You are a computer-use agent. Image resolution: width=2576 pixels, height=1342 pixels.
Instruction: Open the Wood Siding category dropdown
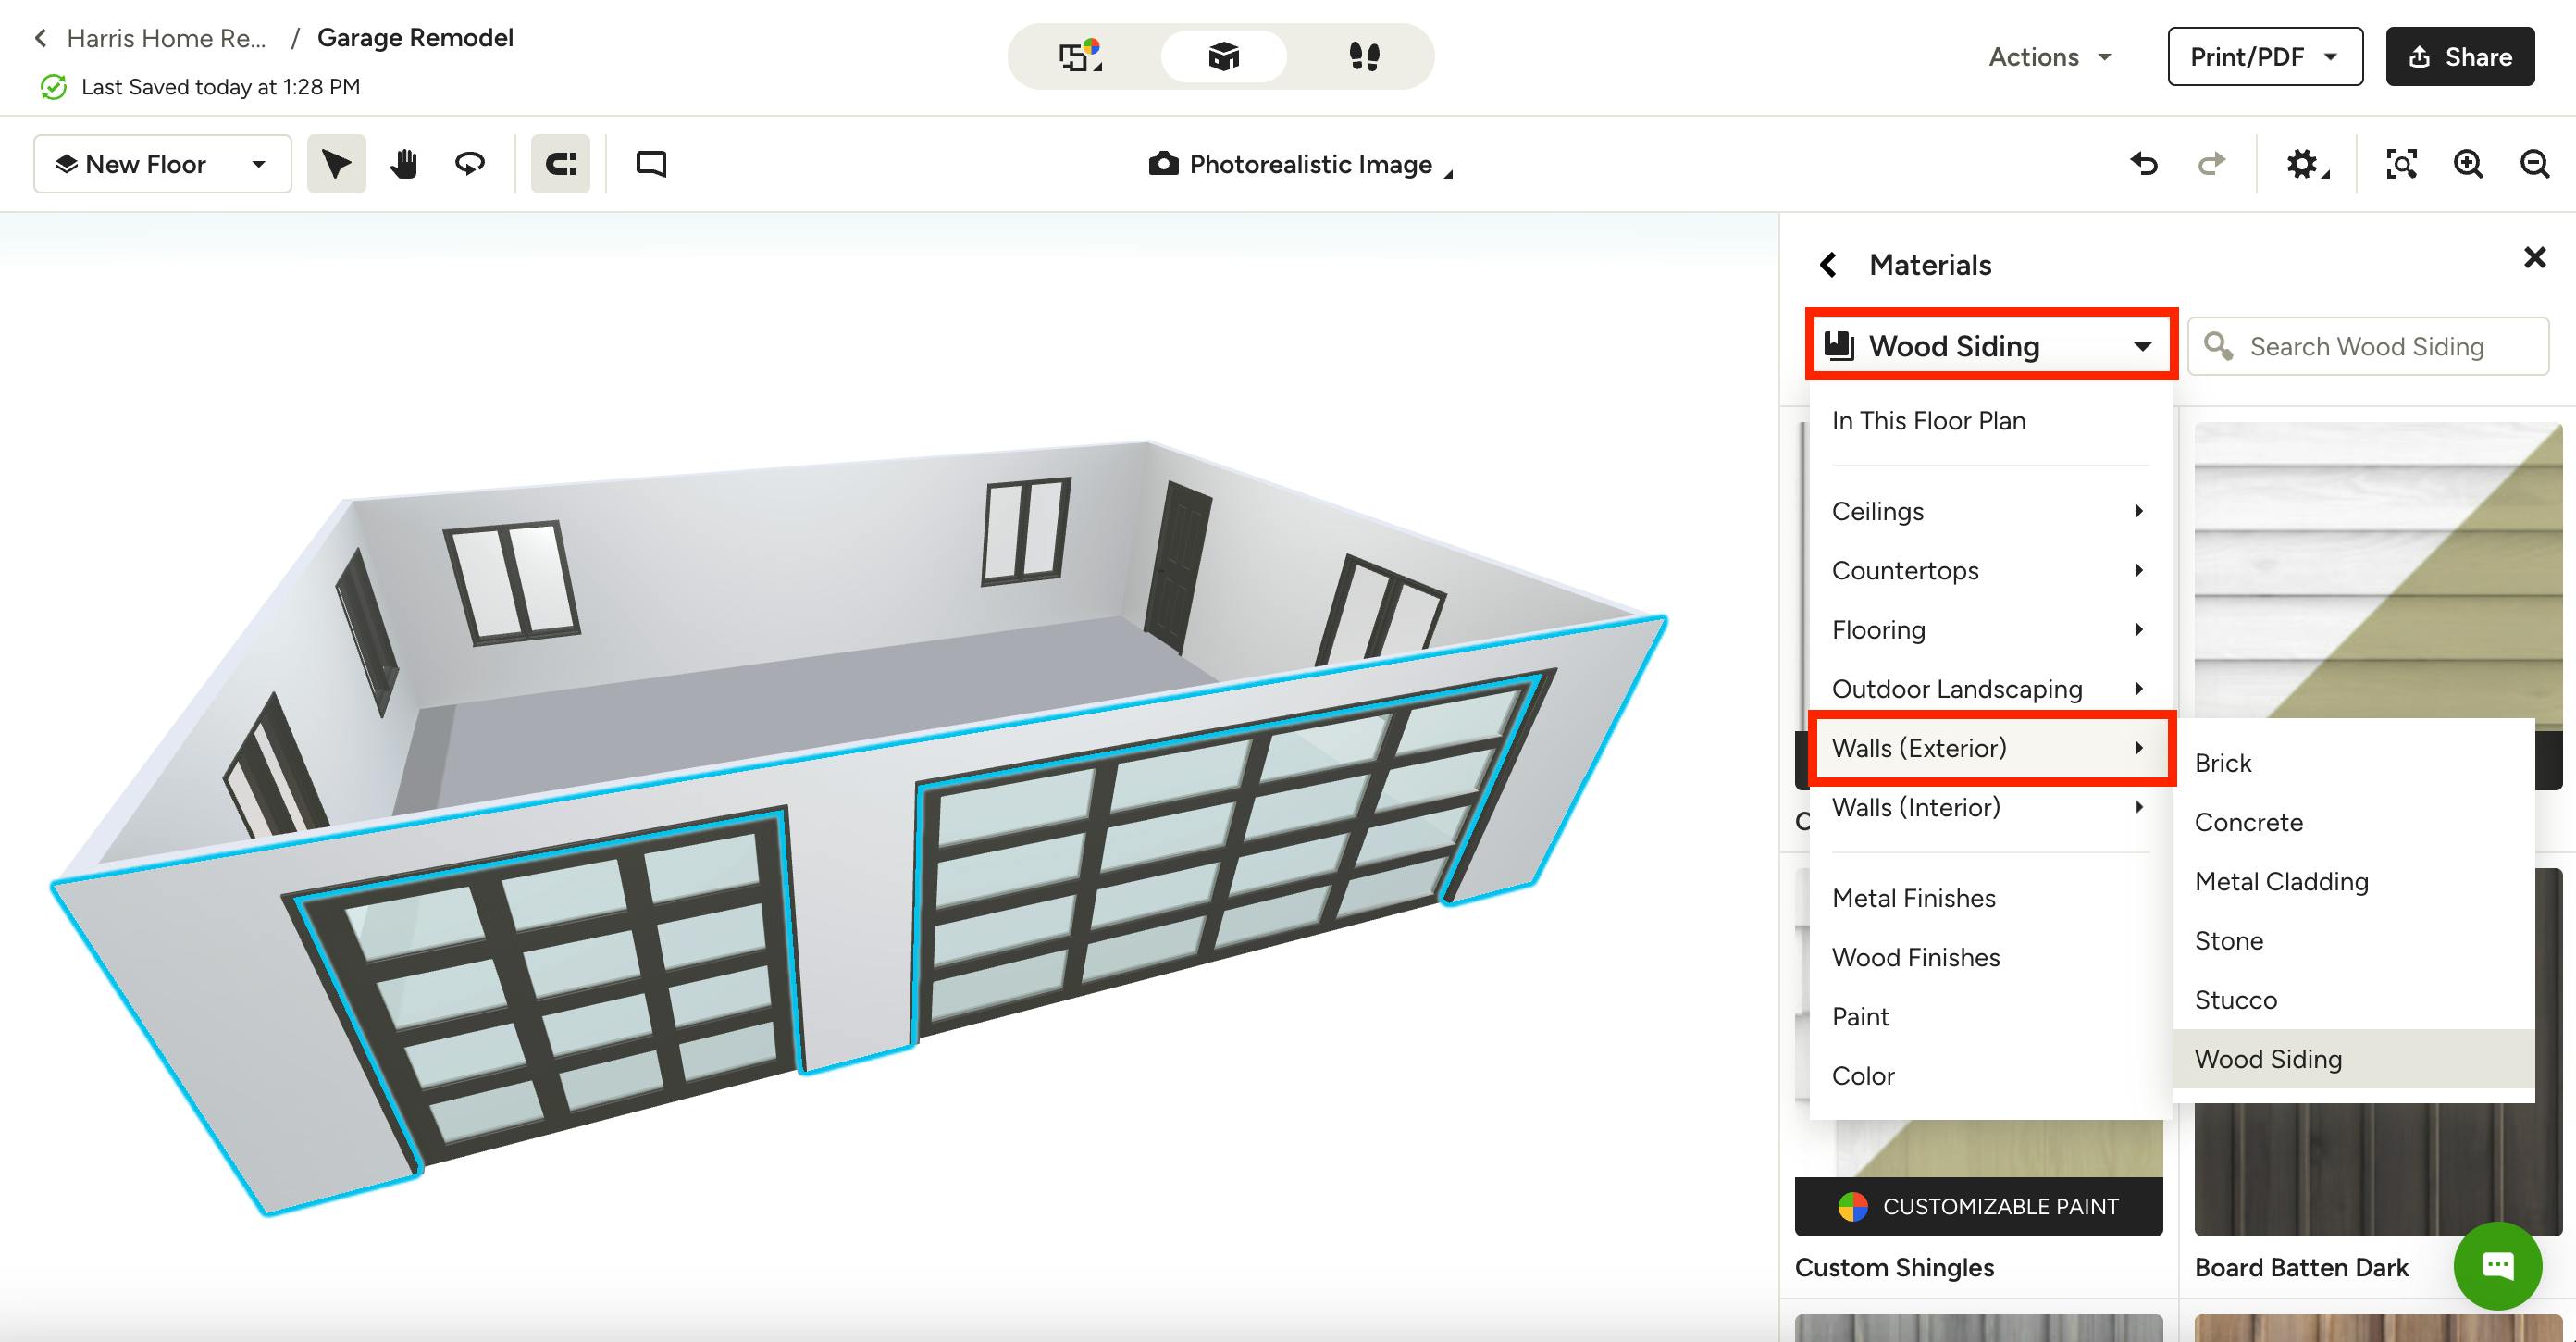(1990, 346)
